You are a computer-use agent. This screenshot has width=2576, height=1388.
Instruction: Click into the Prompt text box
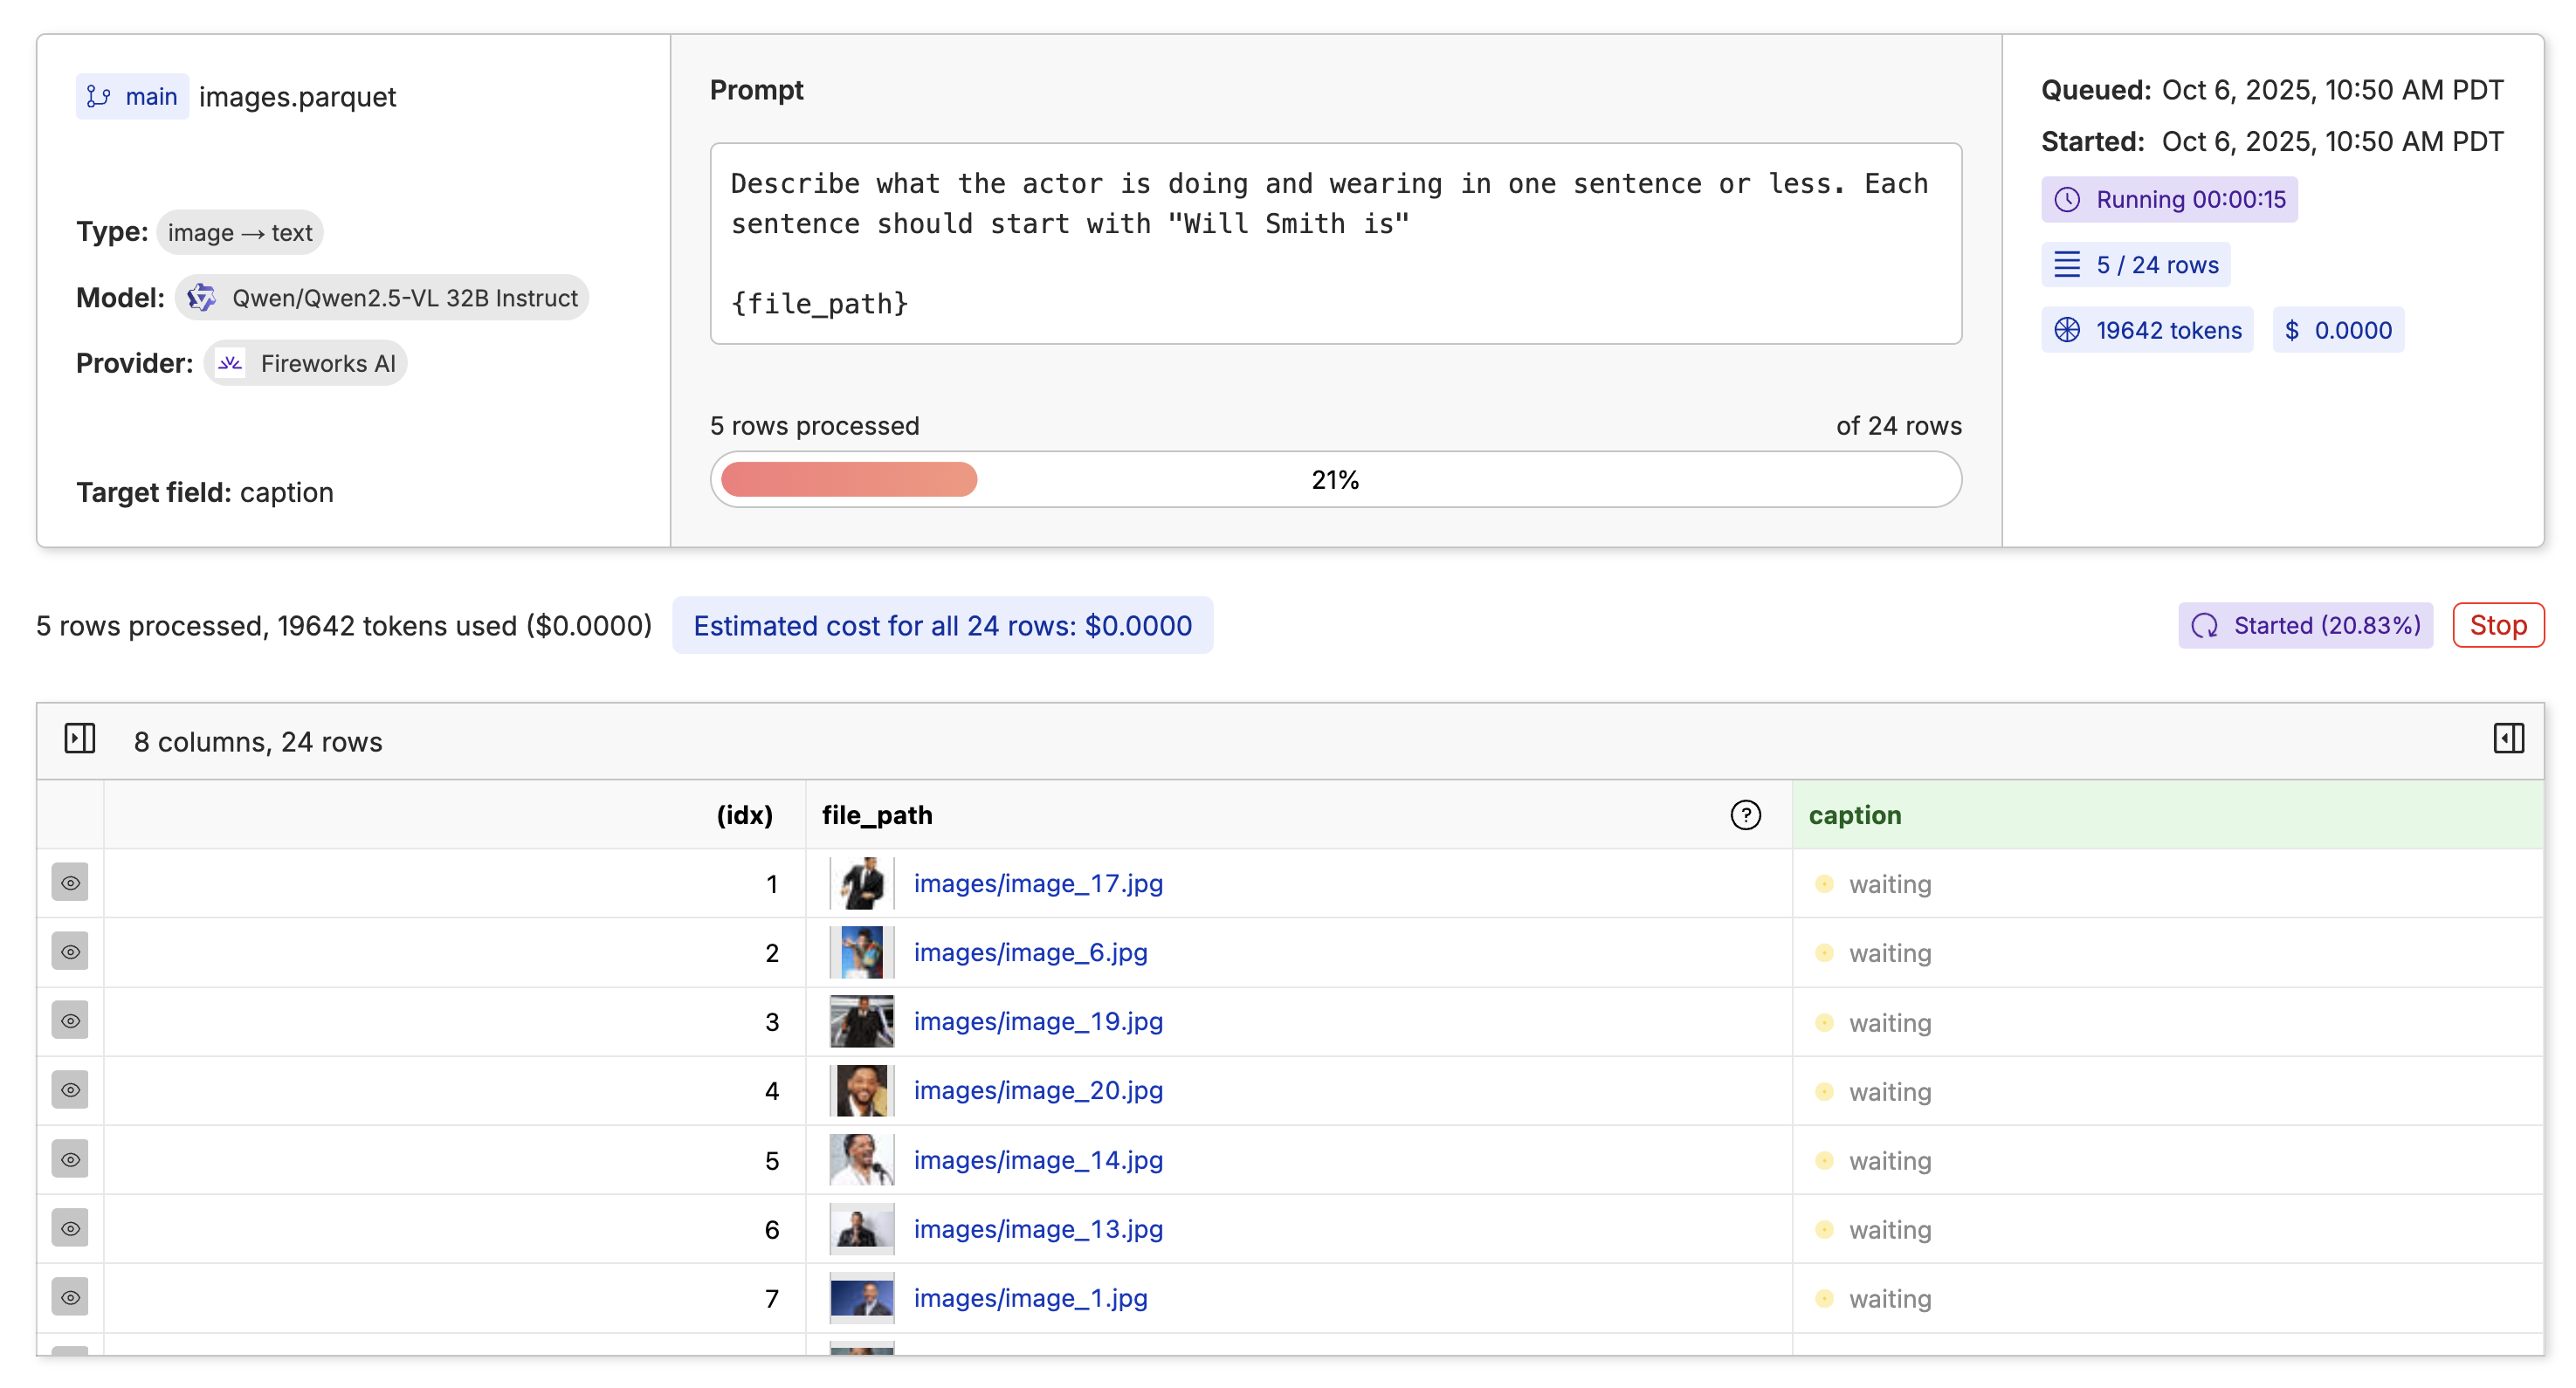tap(1335, 243)
